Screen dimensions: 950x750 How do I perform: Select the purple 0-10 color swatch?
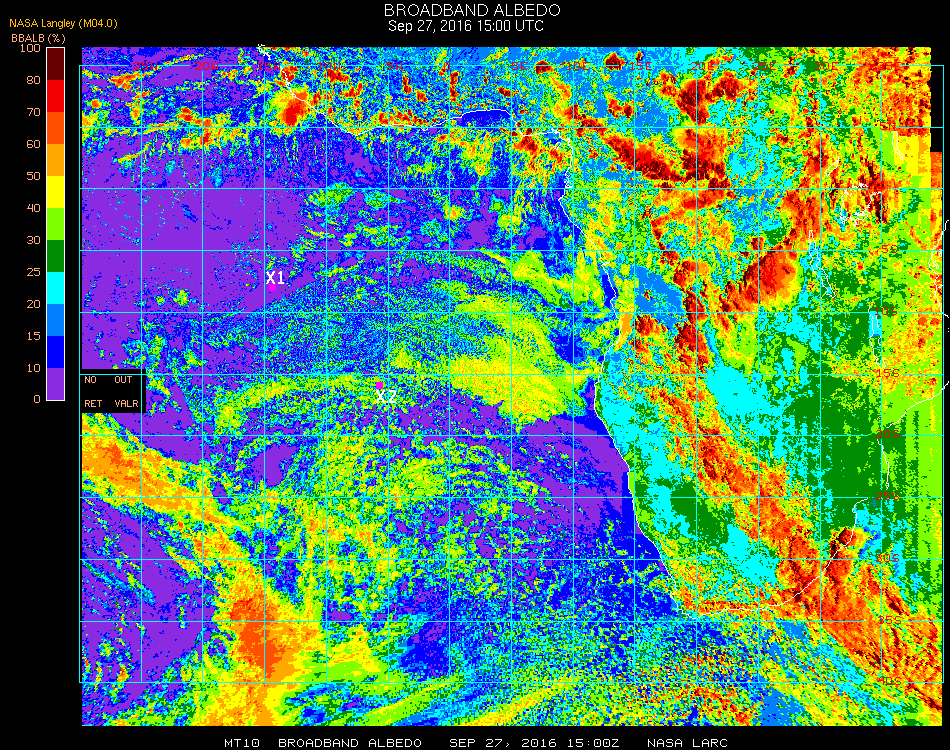pos(56,384)
